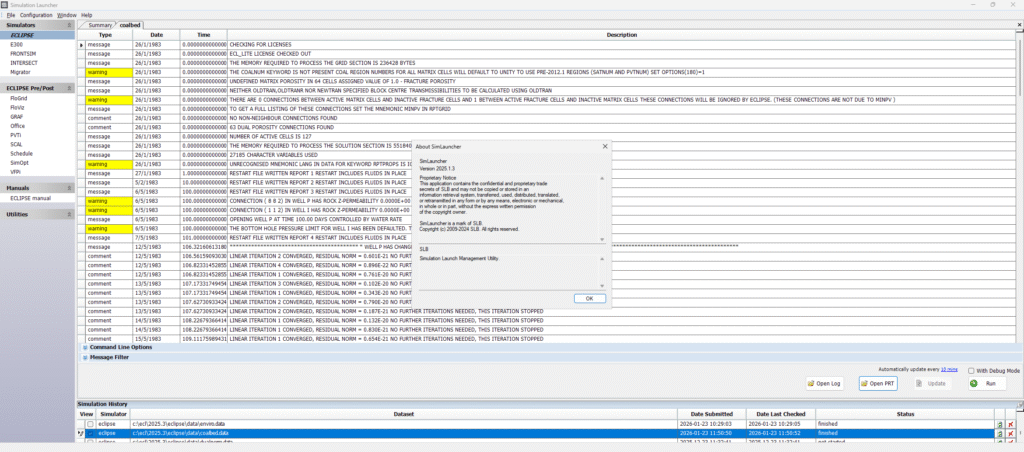Switch to the Summary tab

(100, 24)
